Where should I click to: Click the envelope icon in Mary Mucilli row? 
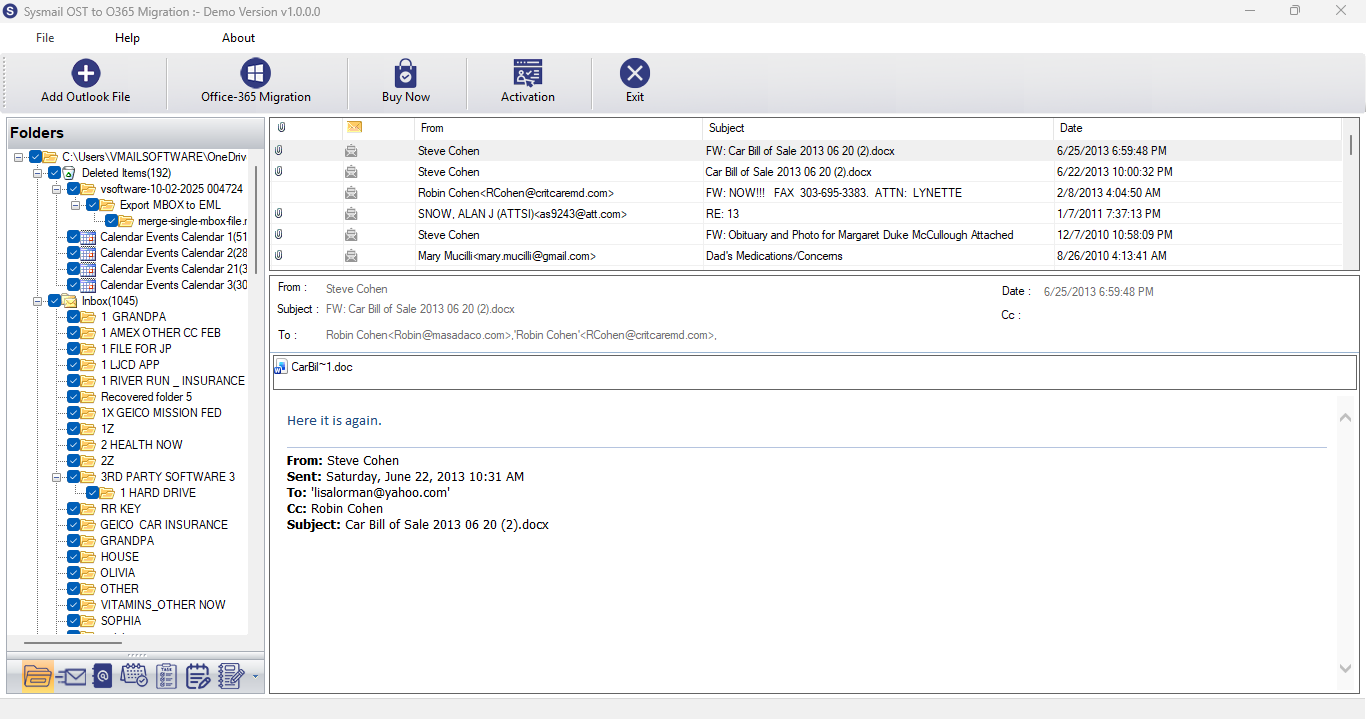[x=352, y=256]
